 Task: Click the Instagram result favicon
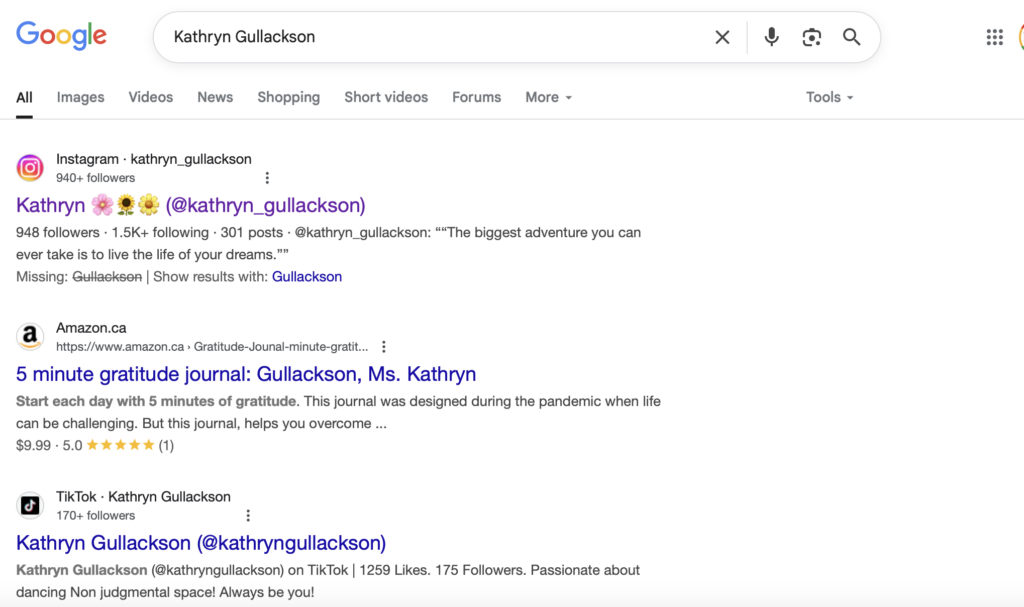coord(30,168)
